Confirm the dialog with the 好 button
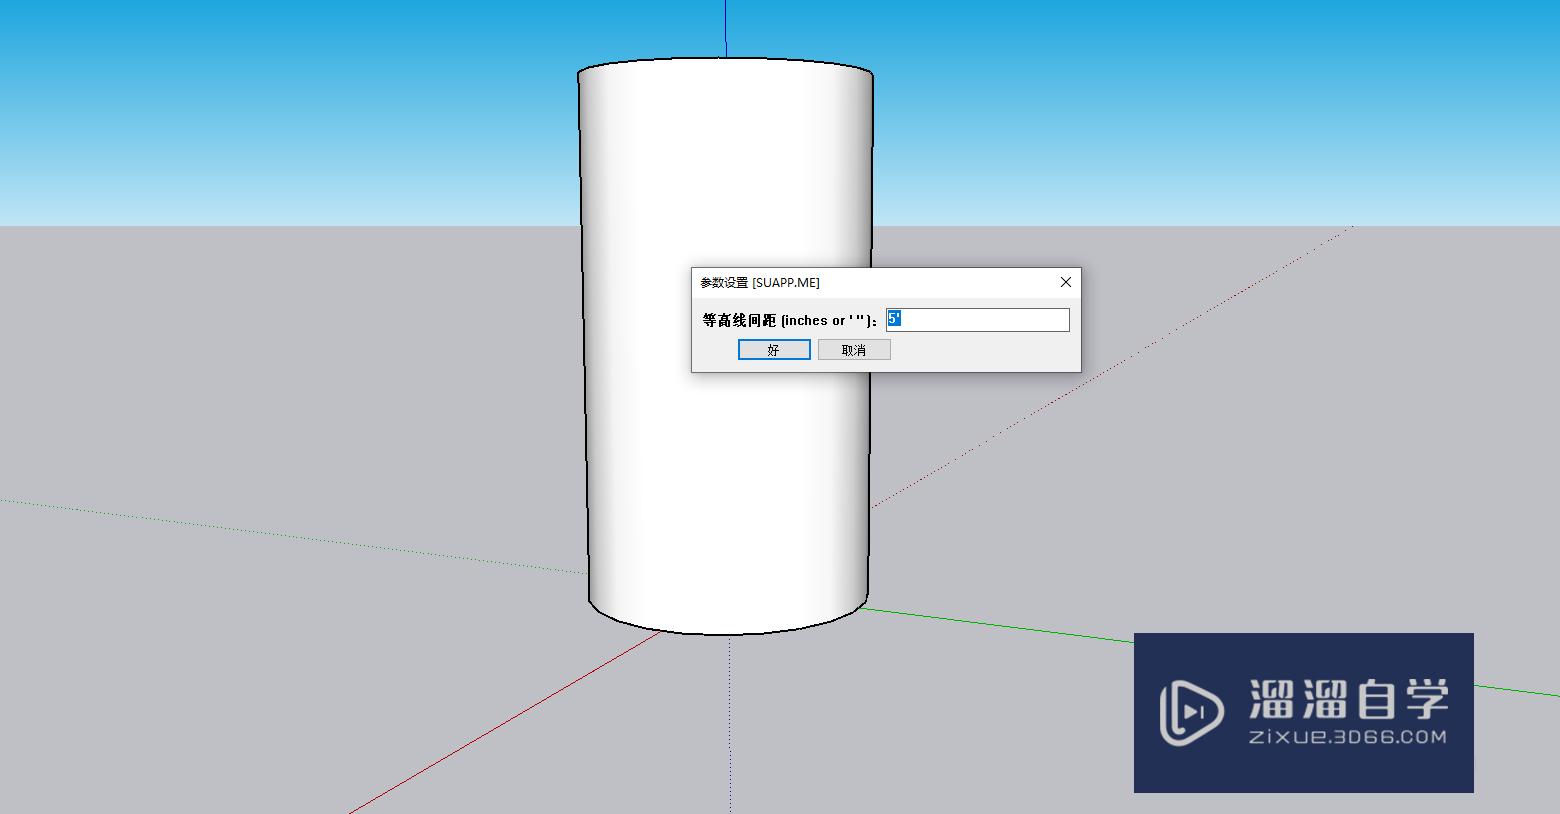Screen dimensions: 1560x814 tap(774, 349)
